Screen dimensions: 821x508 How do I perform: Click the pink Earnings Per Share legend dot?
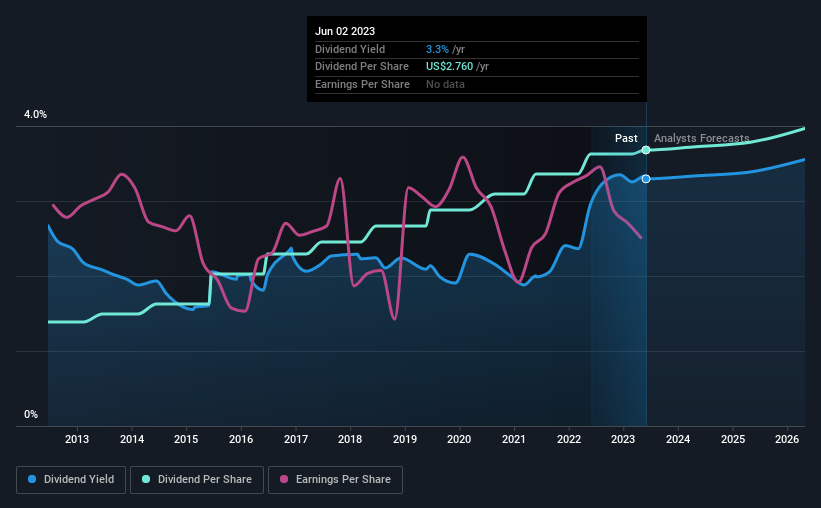[284, 479]
